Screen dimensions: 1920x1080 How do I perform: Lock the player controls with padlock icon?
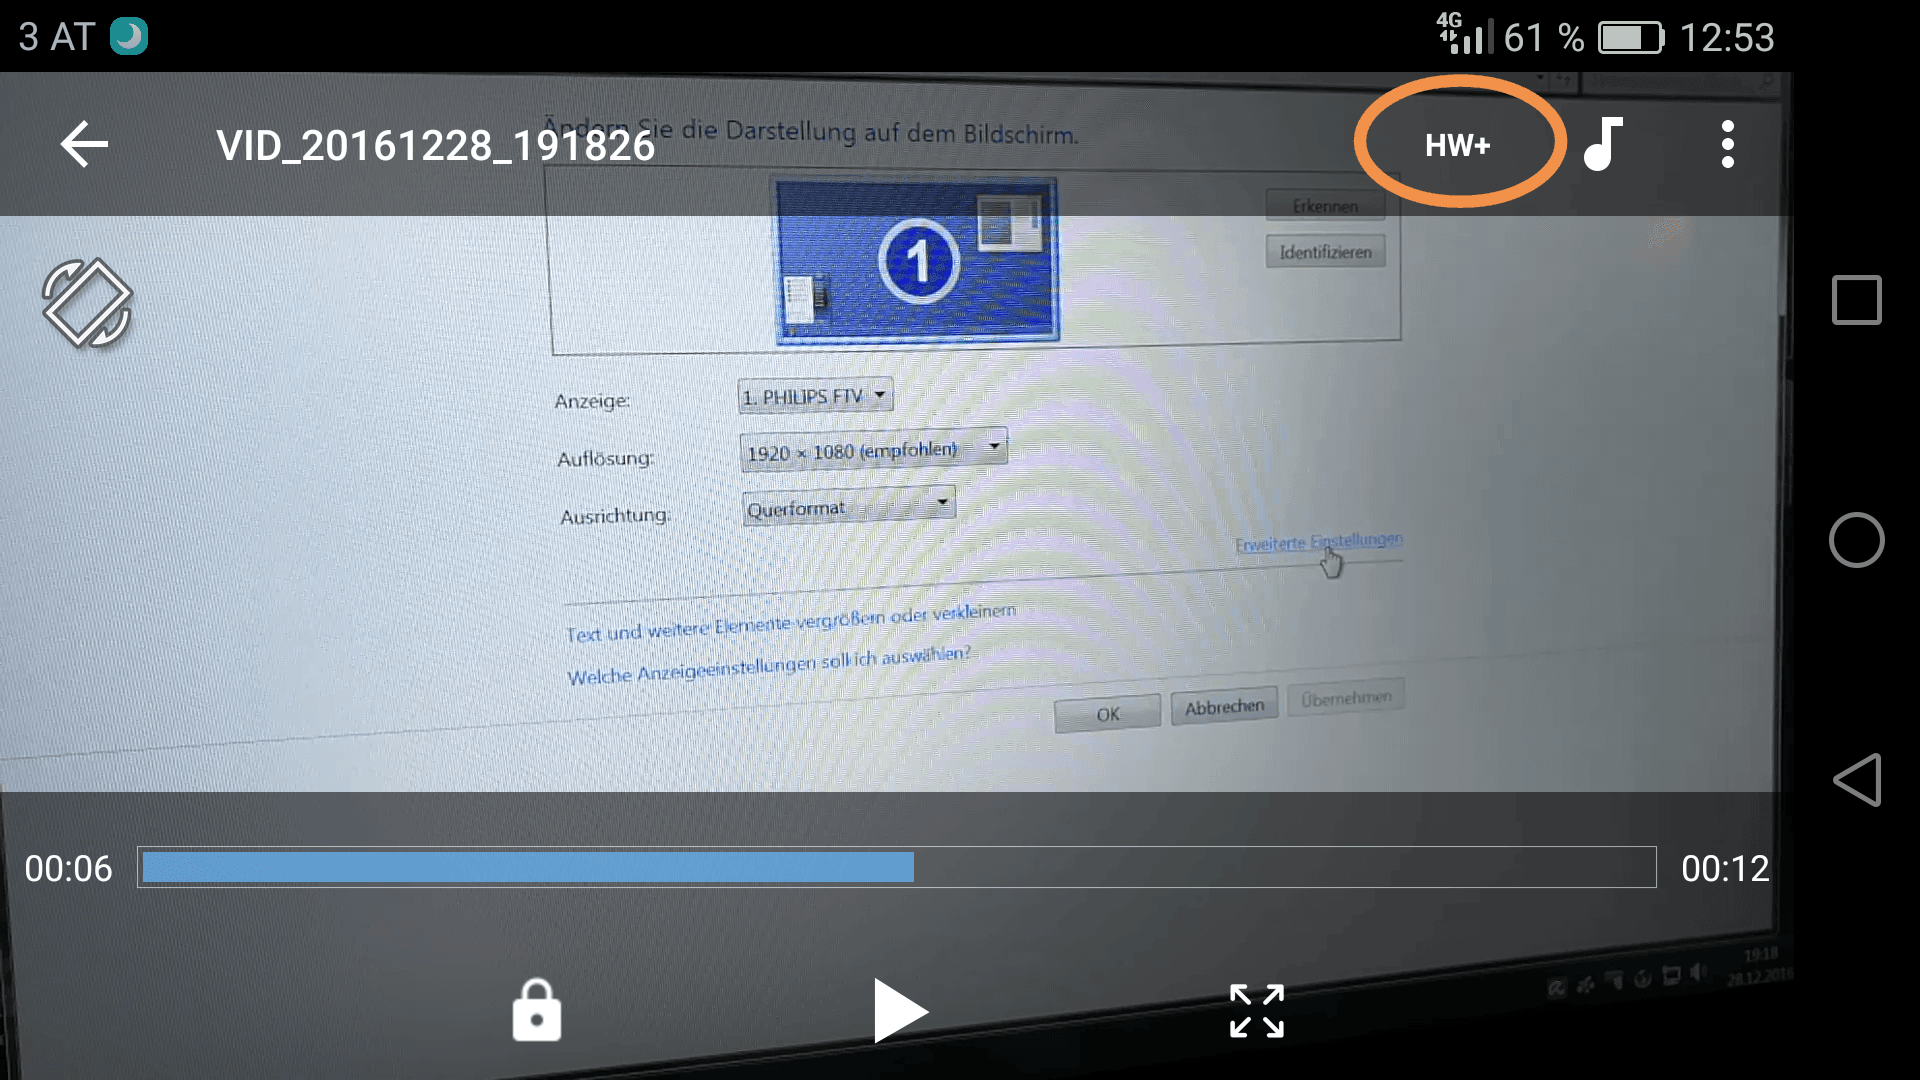(537, 1010)
